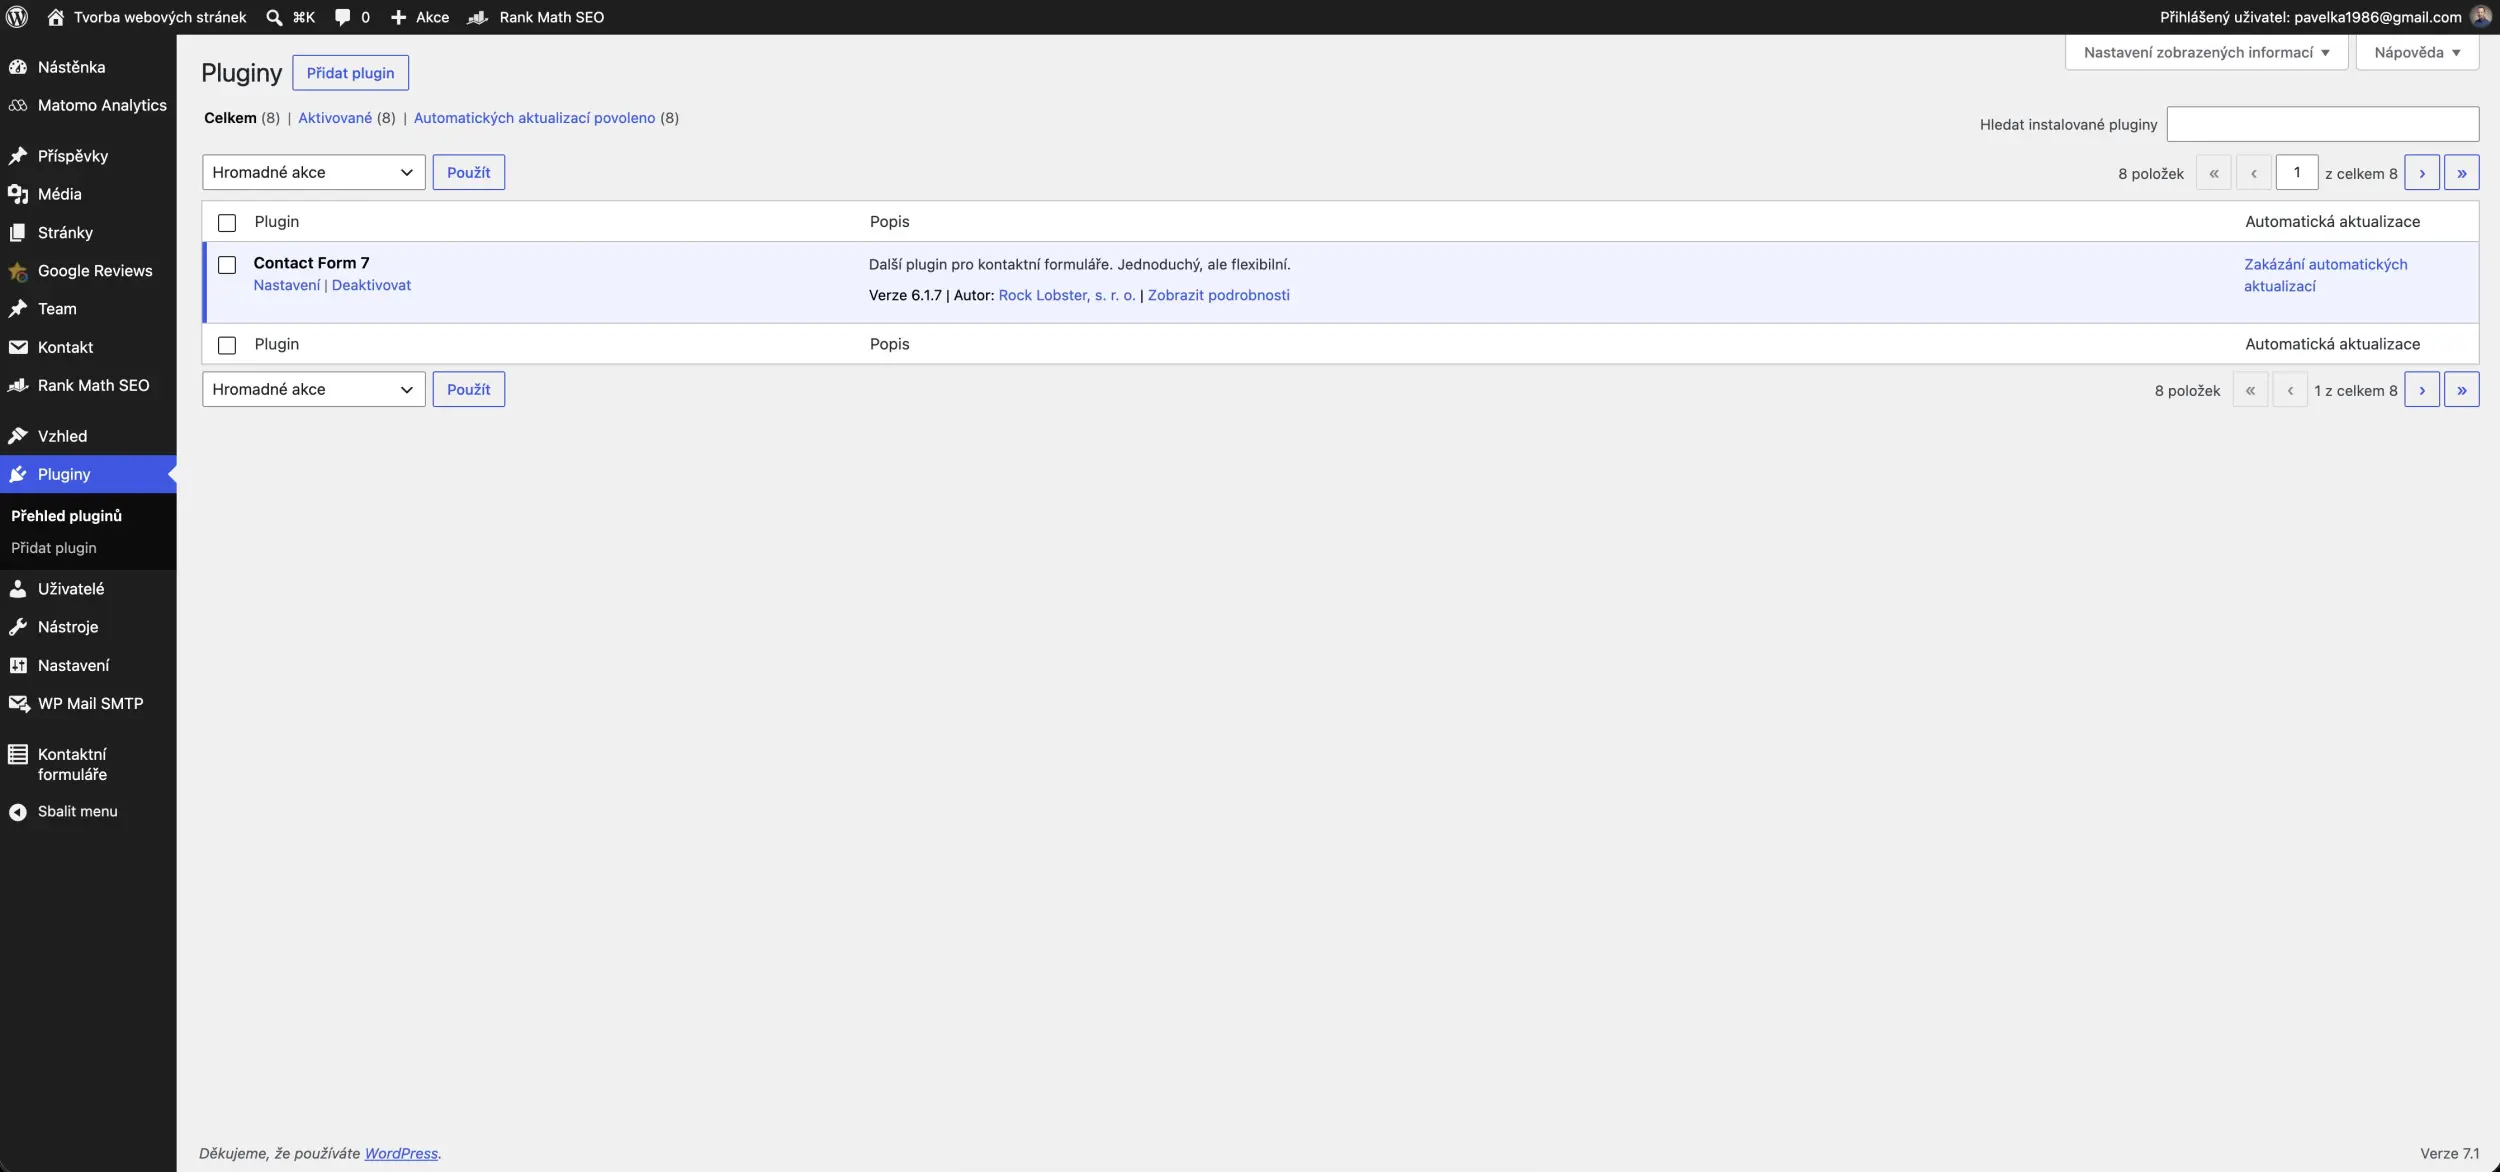The height and width of the screenshot is (1172, 2500).
Task: Click the WP Mail SMTP icon
Action: [18, 704]
